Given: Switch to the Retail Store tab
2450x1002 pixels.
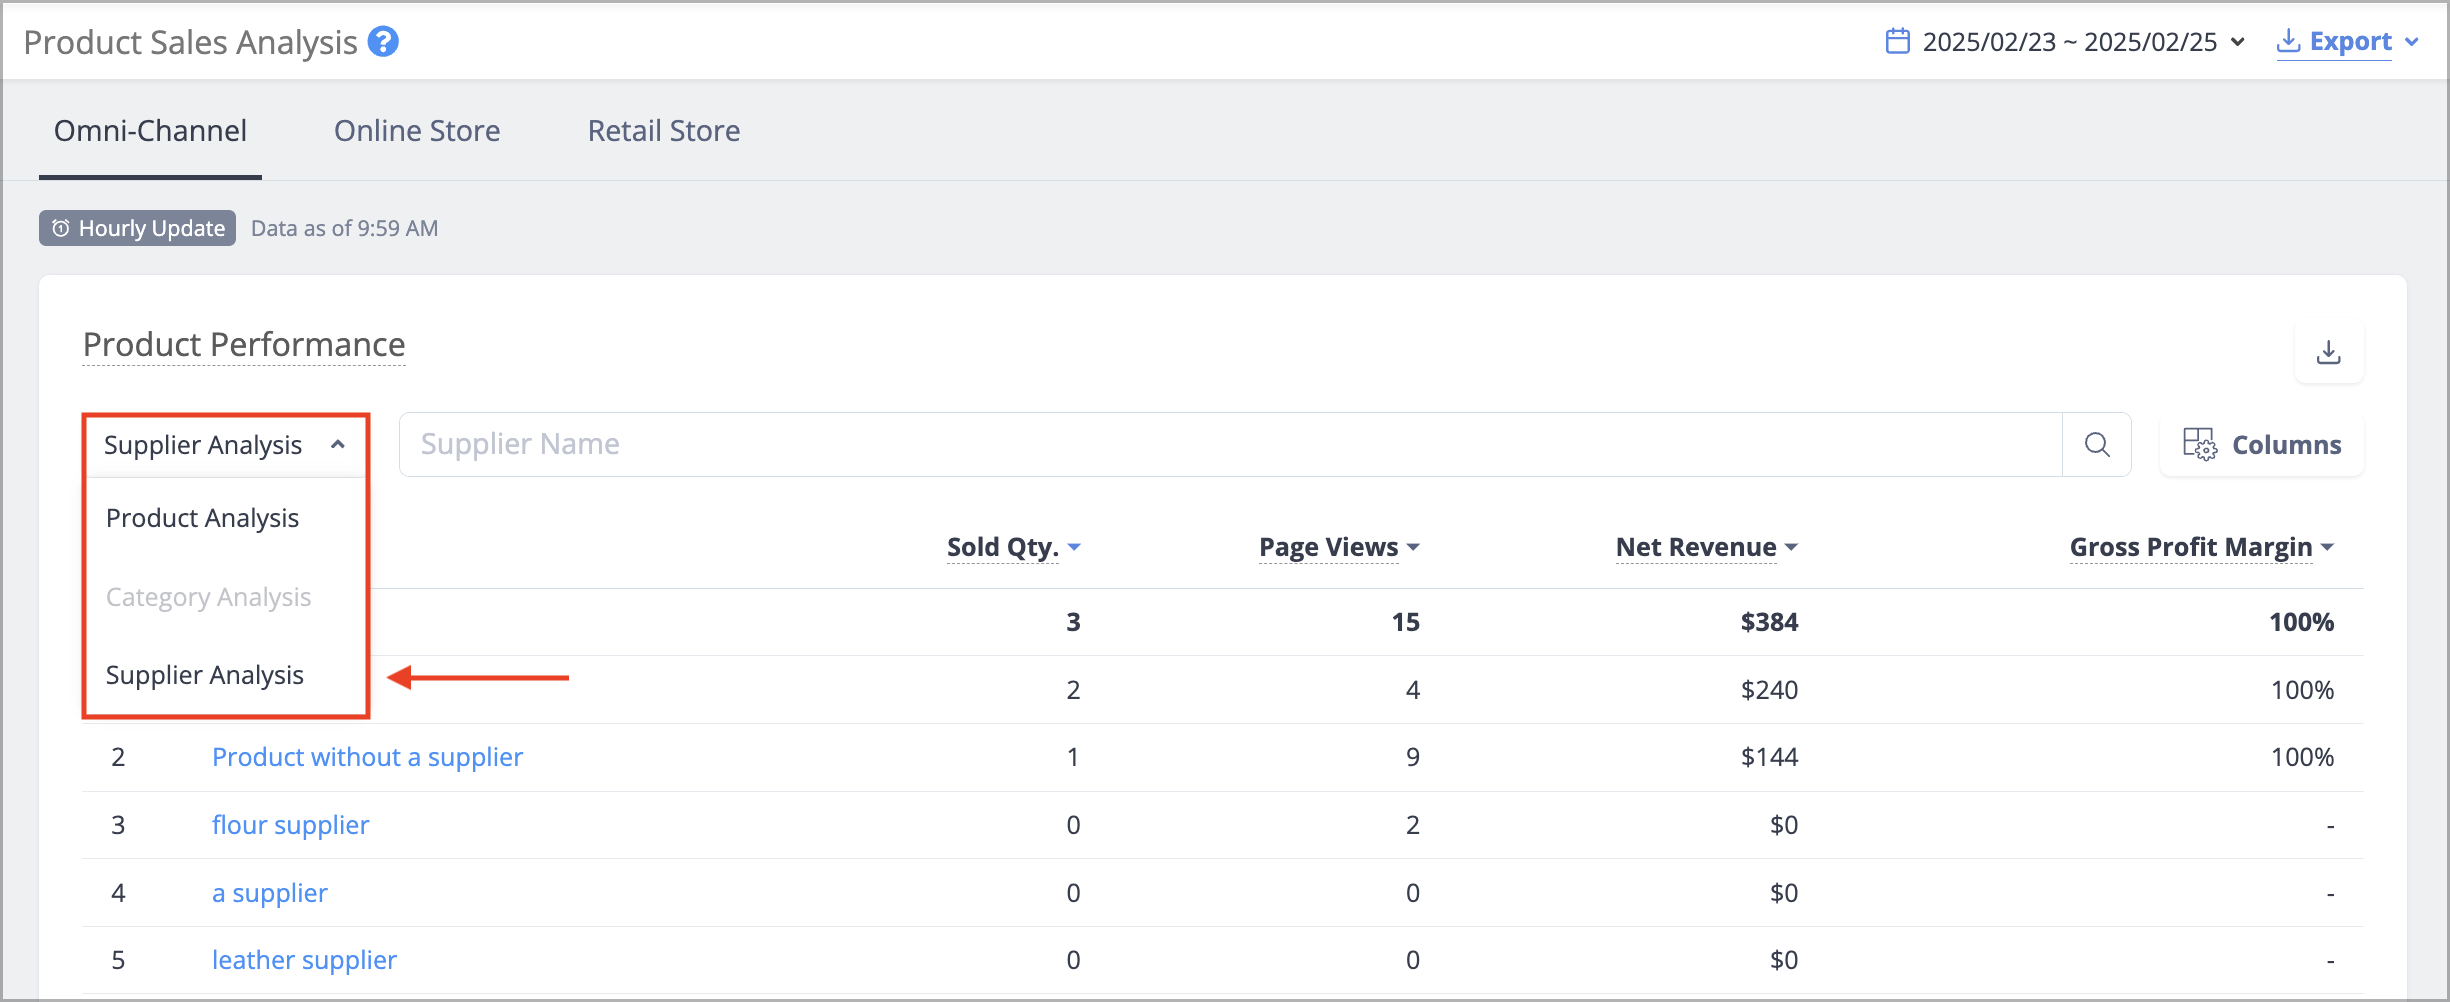Looking at the screenshot, I should click(664, 131).
